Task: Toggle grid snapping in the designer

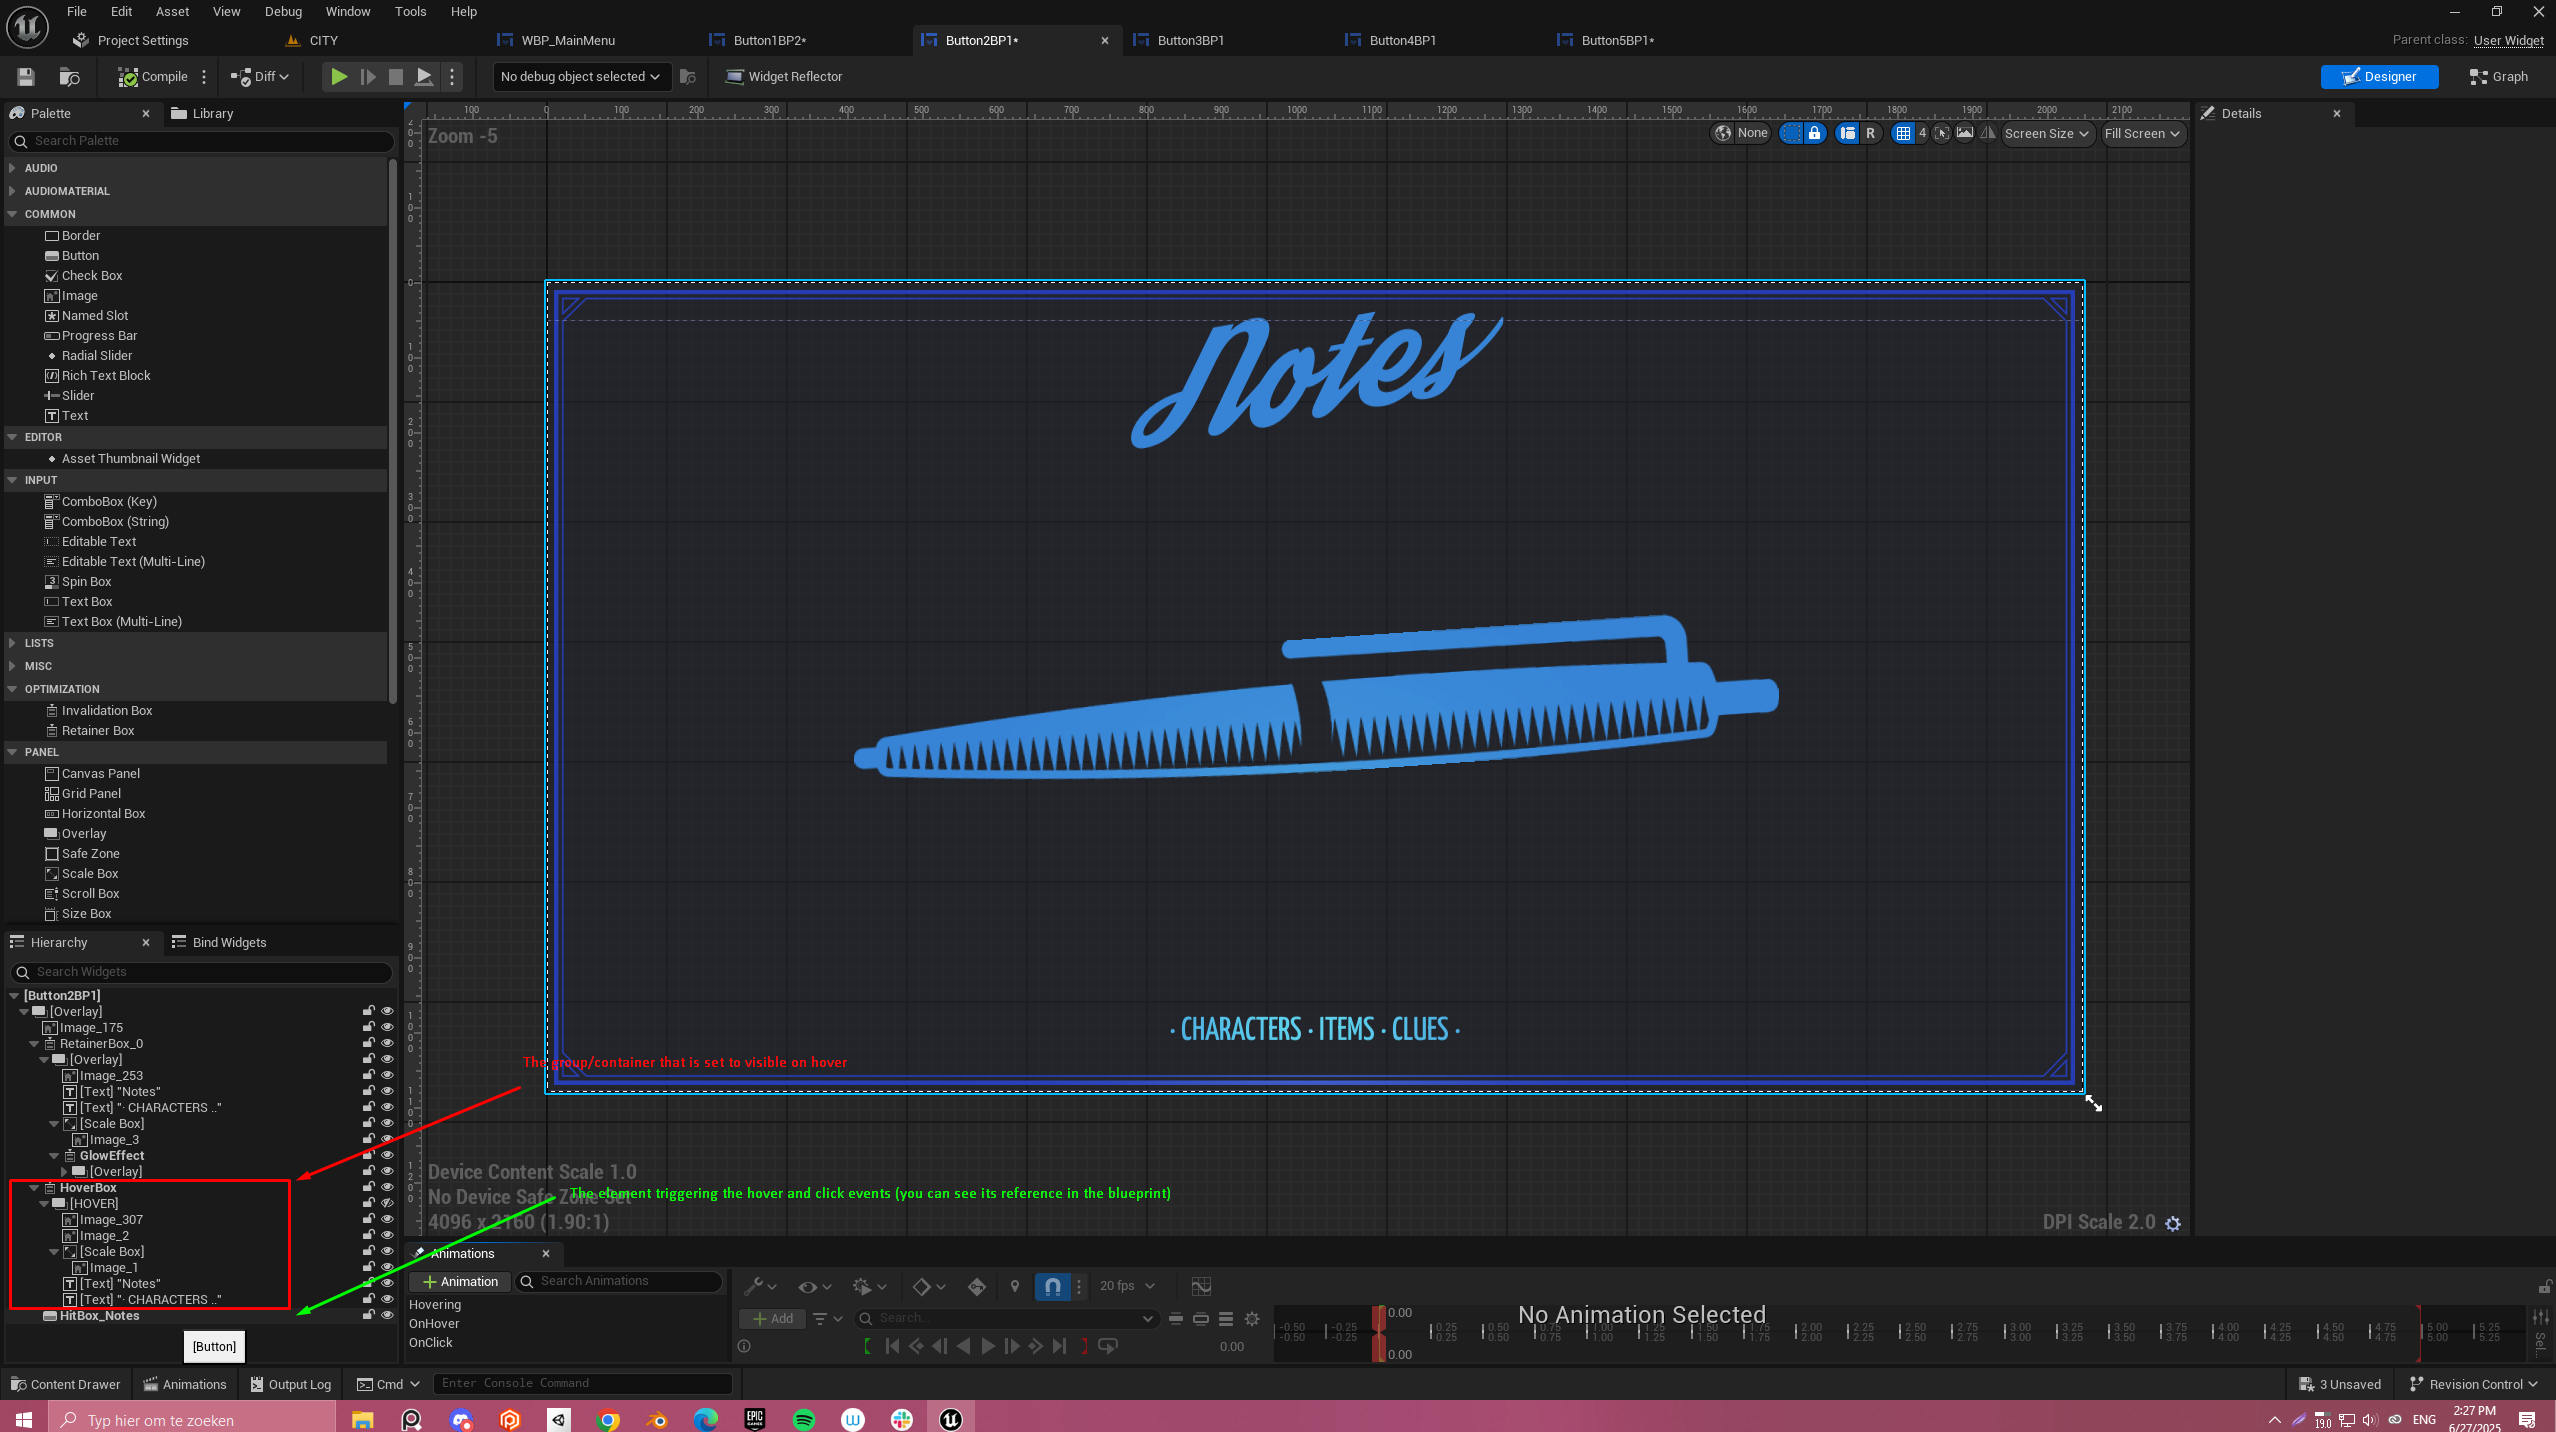Action: click(1903, 133)
